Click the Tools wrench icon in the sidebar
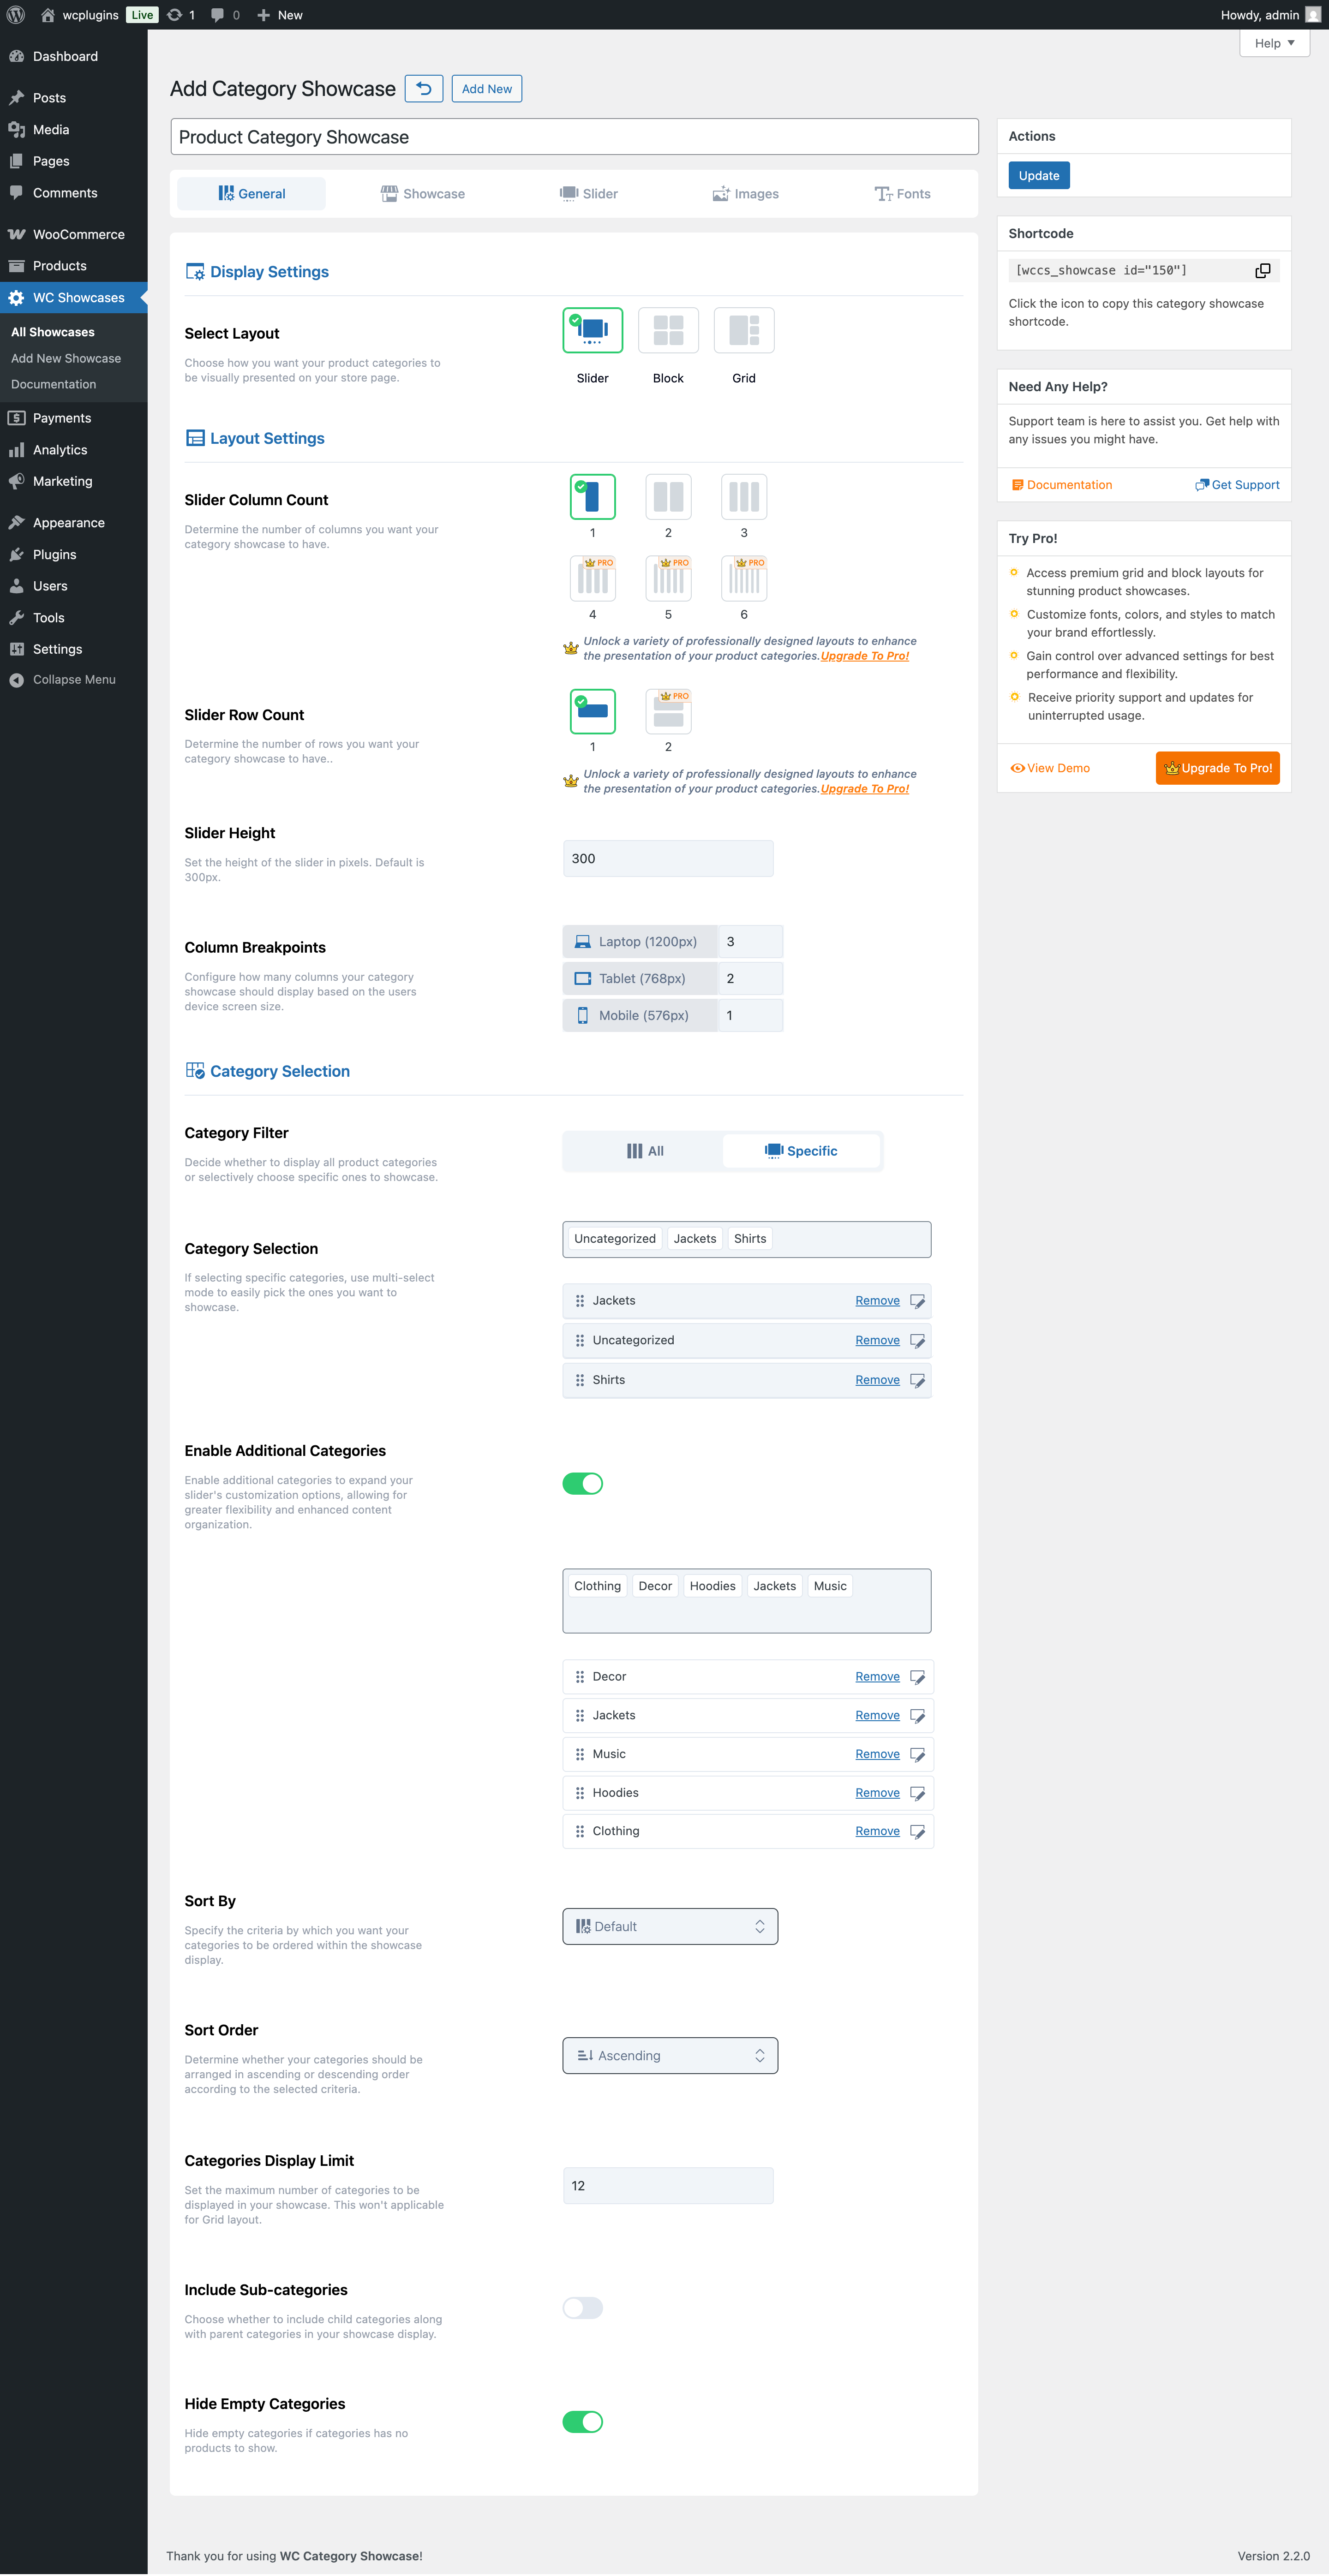Screen dimensions: 1329x2576 click(x=16, y=618)
